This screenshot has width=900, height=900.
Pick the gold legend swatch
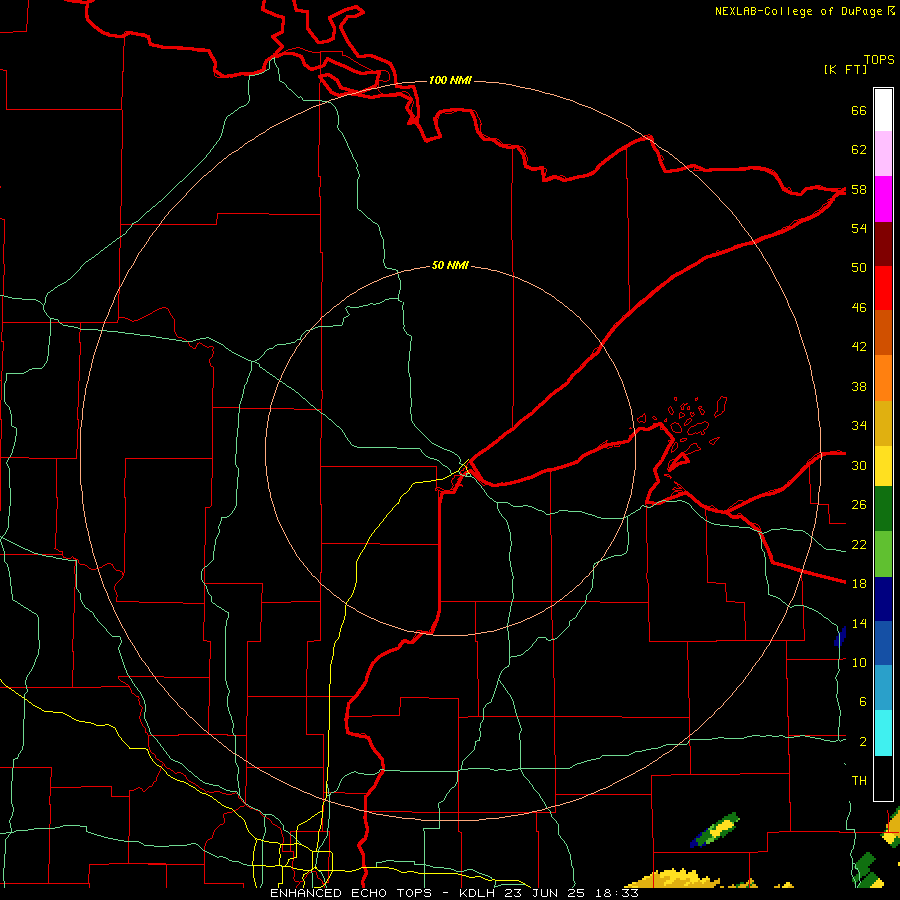click(883, 424)
